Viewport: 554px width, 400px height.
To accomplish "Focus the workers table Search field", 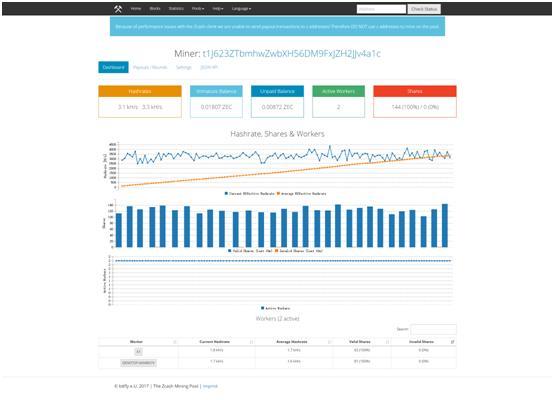I will 433,329.
